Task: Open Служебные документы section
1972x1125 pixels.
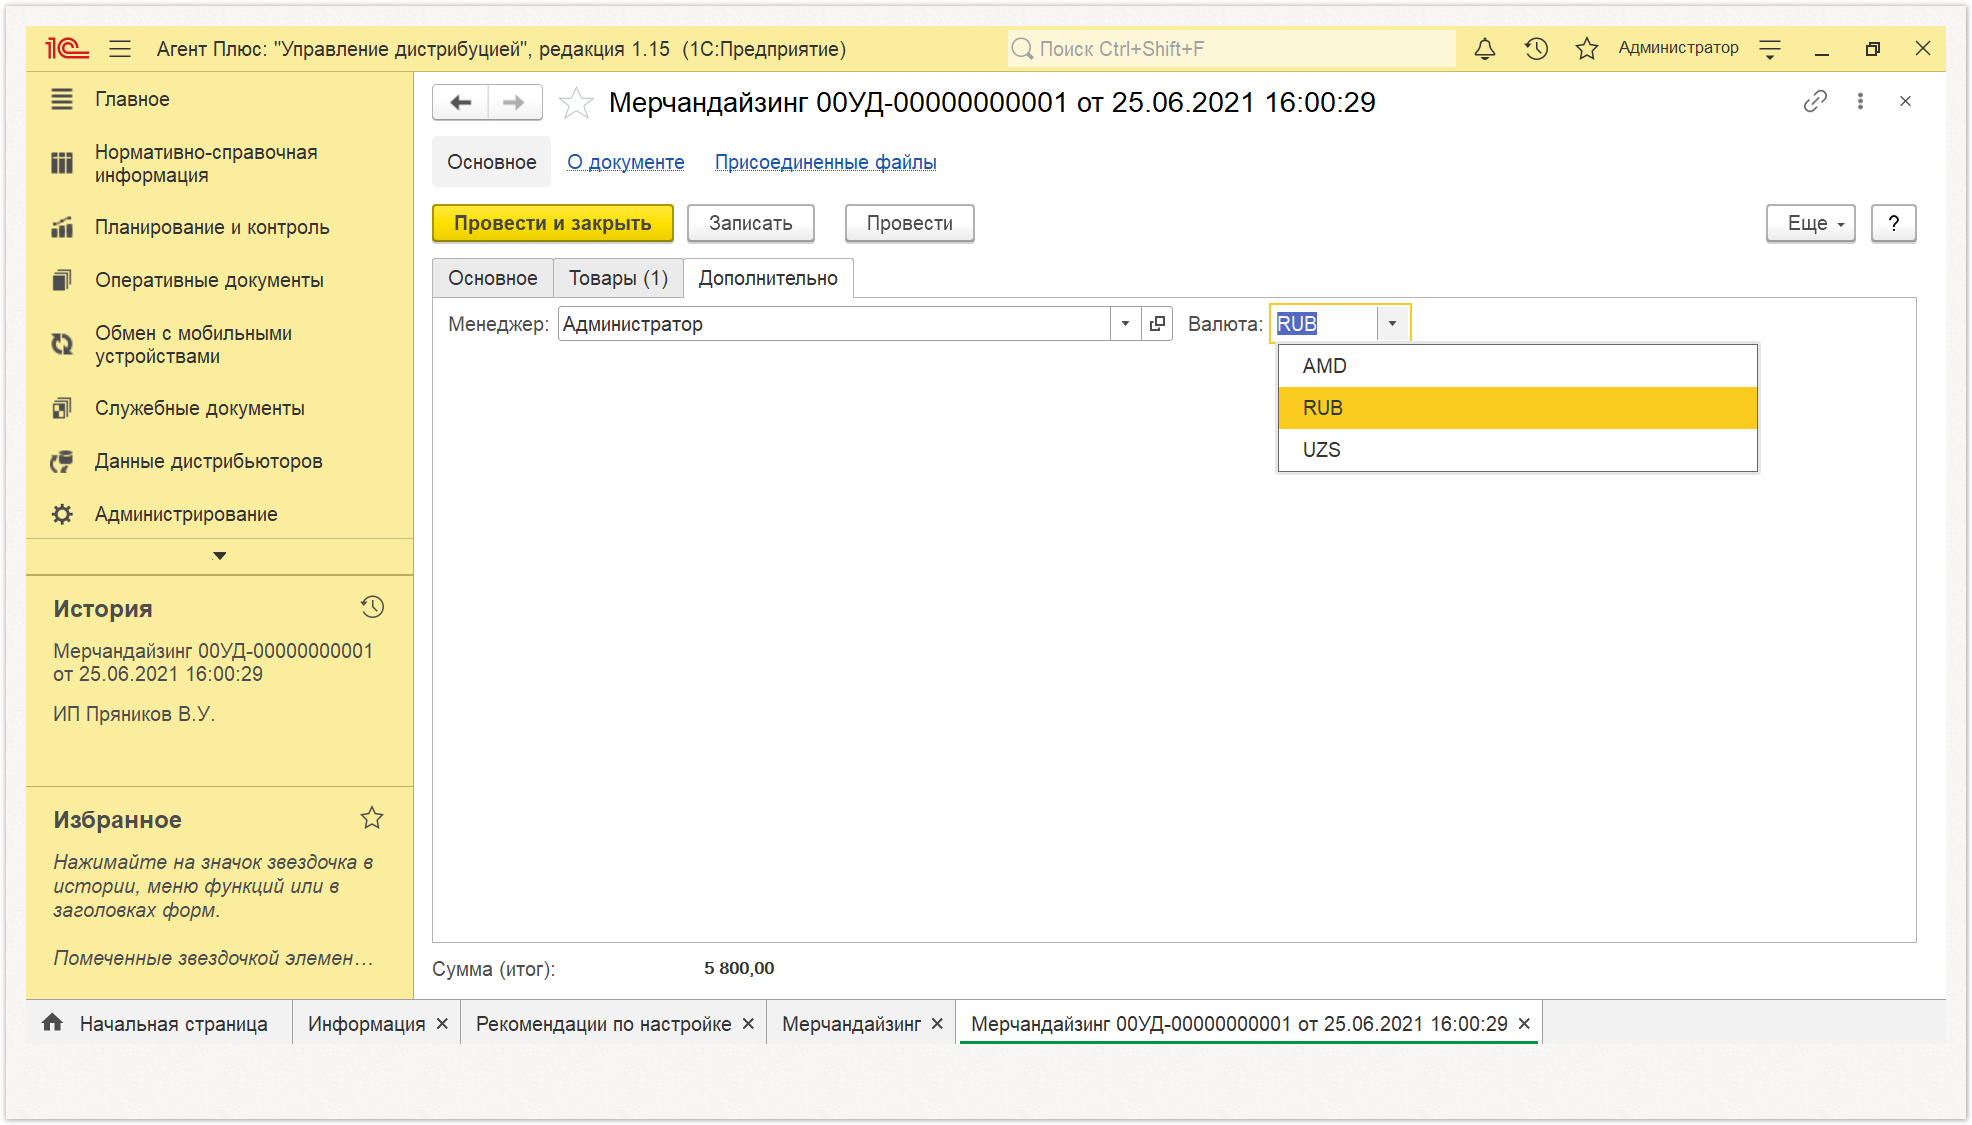Action: 199,408
